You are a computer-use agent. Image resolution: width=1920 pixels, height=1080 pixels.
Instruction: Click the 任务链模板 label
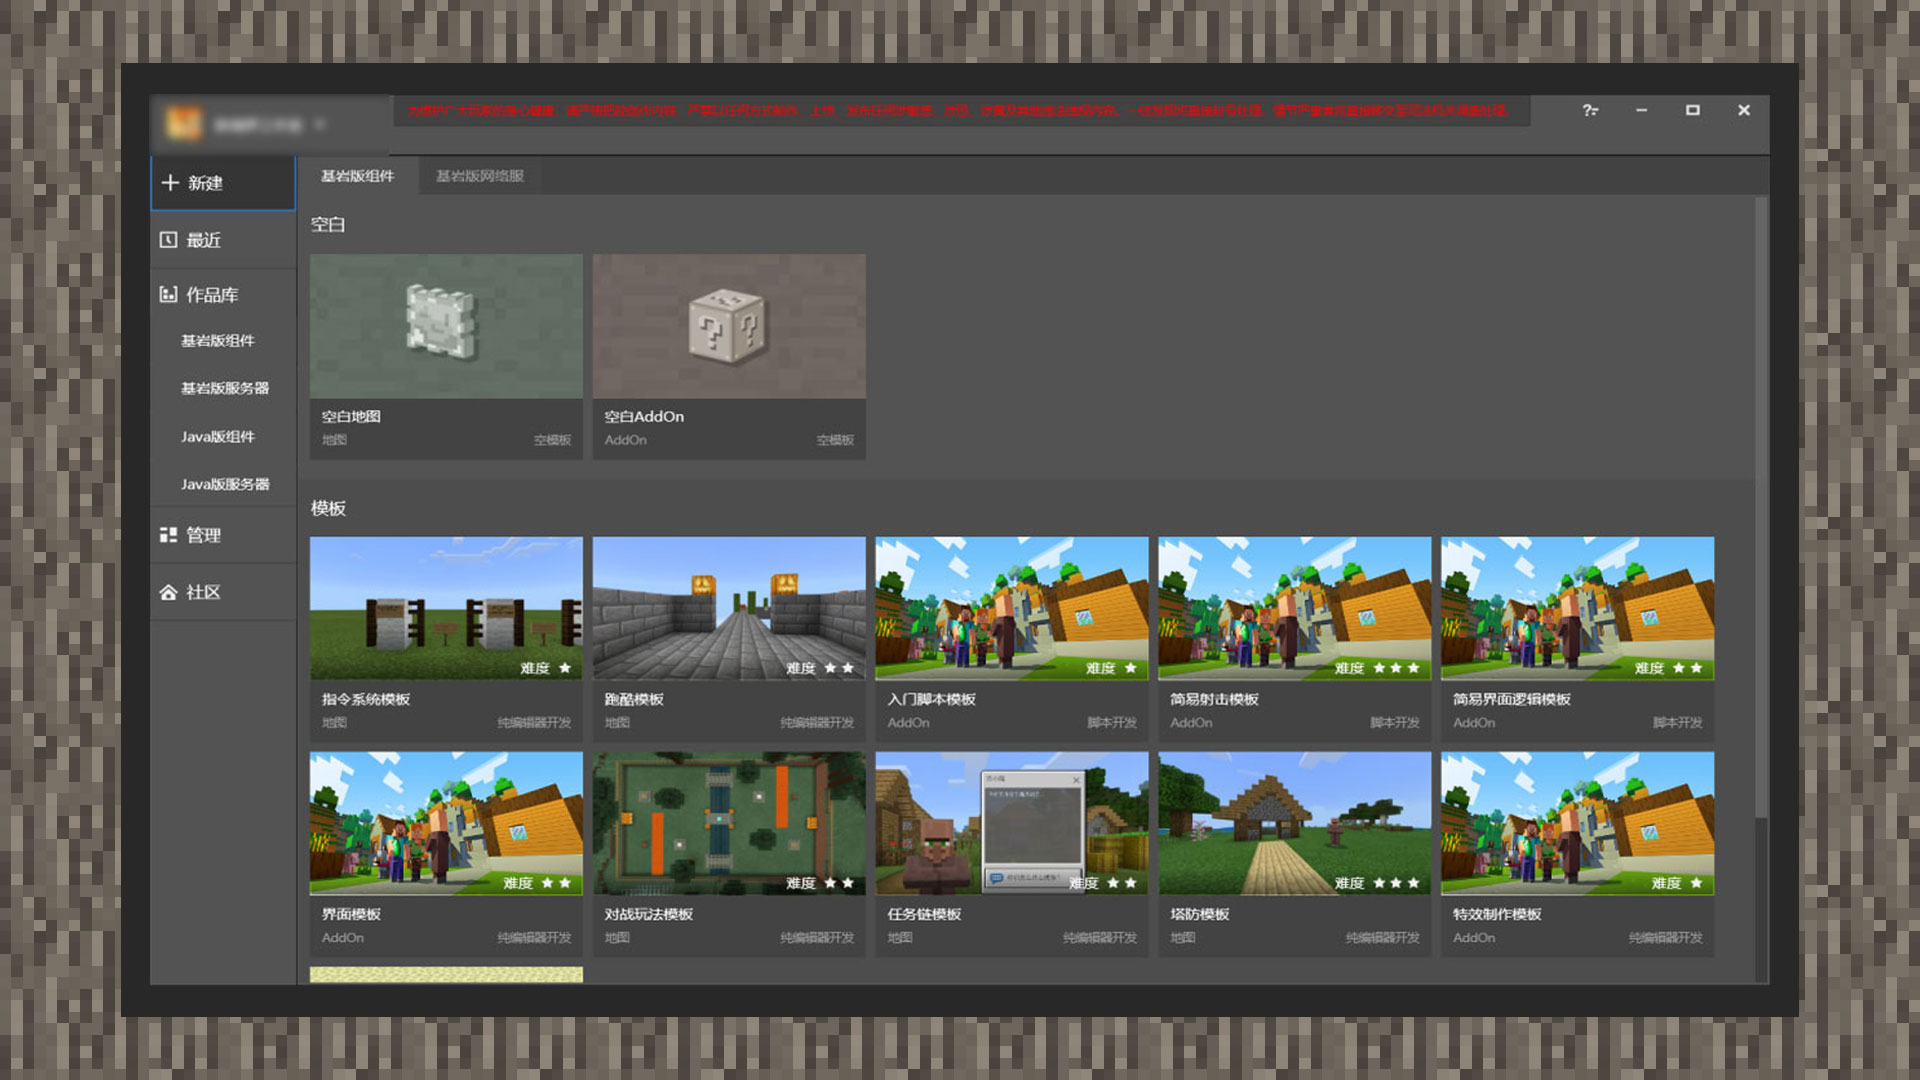tap(924, 914)
